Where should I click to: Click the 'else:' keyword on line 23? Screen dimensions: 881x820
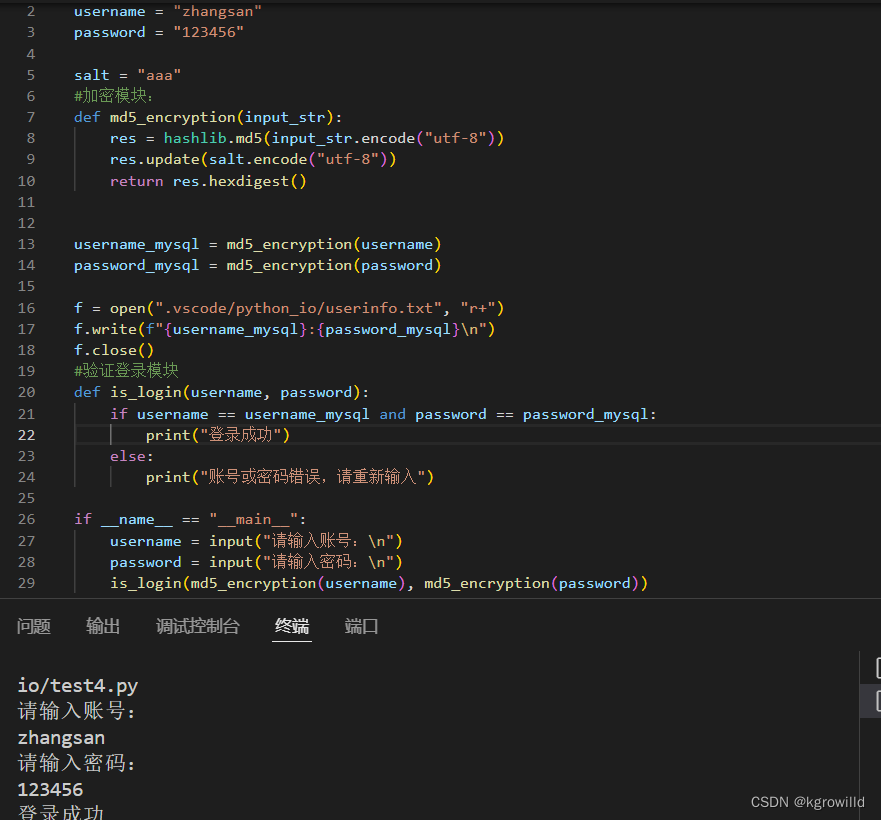tap(131, 456)
